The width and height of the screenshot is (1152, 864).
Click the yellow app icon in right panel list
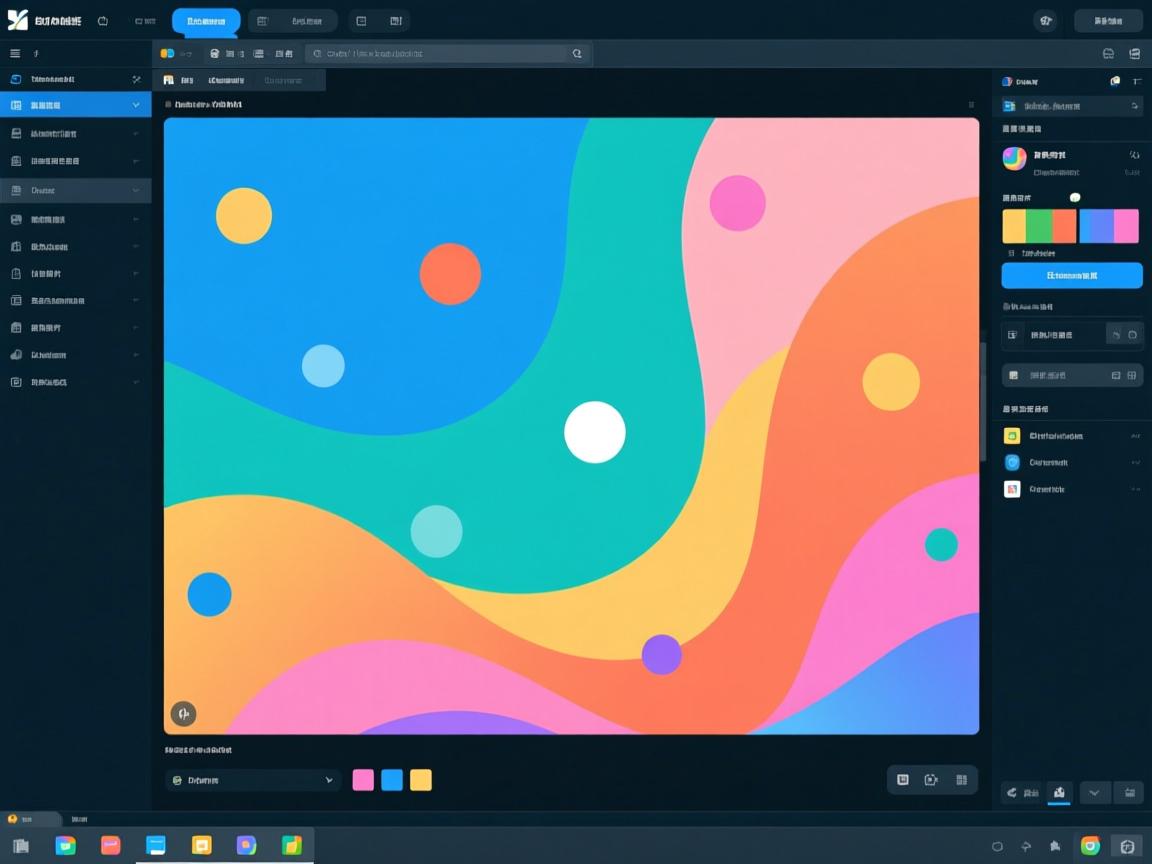(x=1012, y=436)
